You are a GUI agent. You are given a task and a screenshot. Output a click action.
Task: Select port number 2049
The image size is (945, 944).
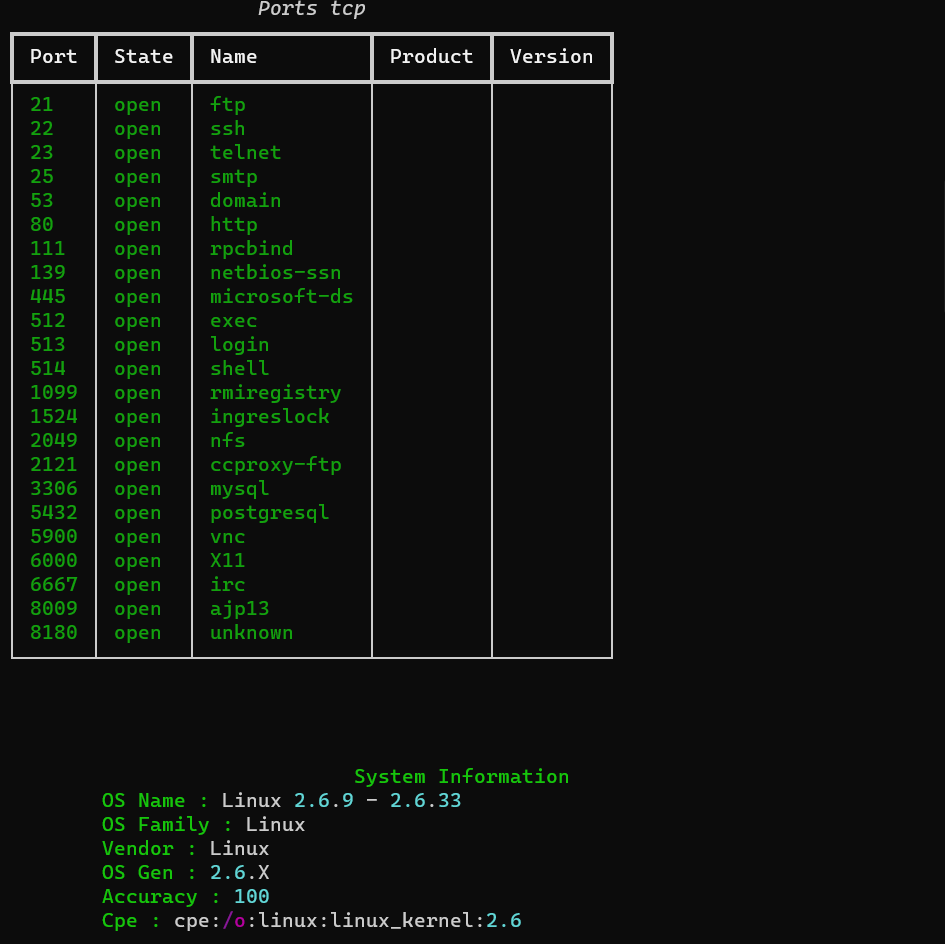pyautogui.click(x=54, y=441)
